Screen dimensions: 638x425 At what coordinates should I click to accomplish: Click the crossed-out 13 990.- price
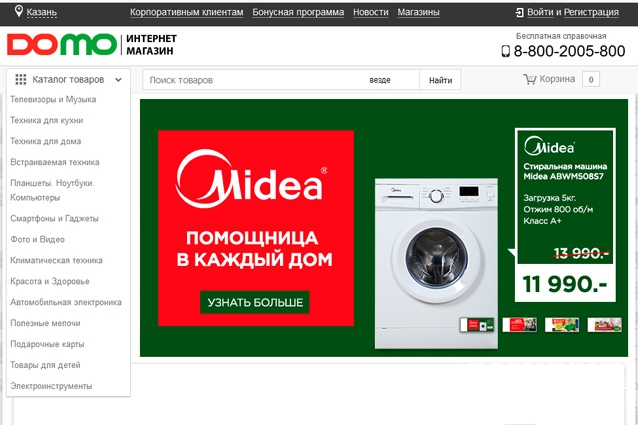click(581, 253)
